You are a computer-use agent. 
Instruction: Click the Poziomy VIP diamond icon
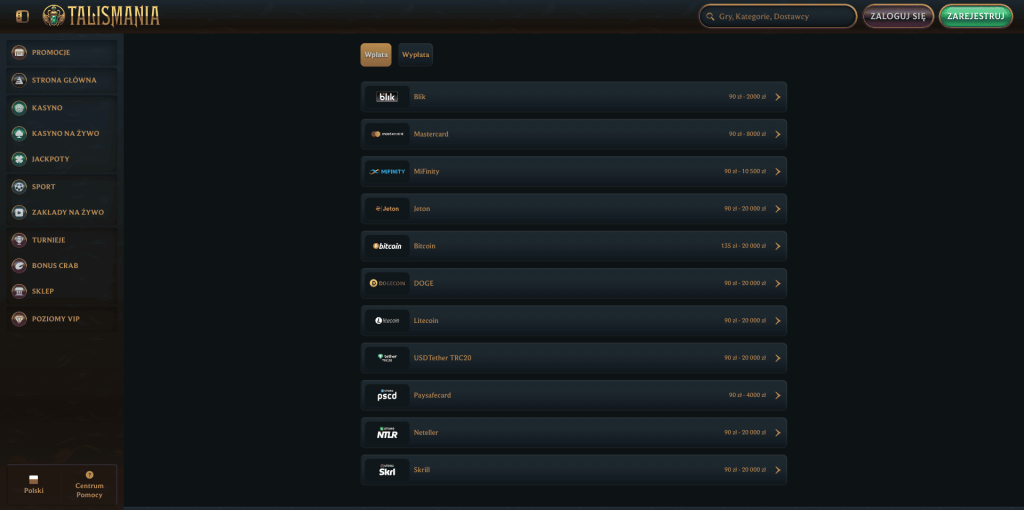[x=19, y=318]
